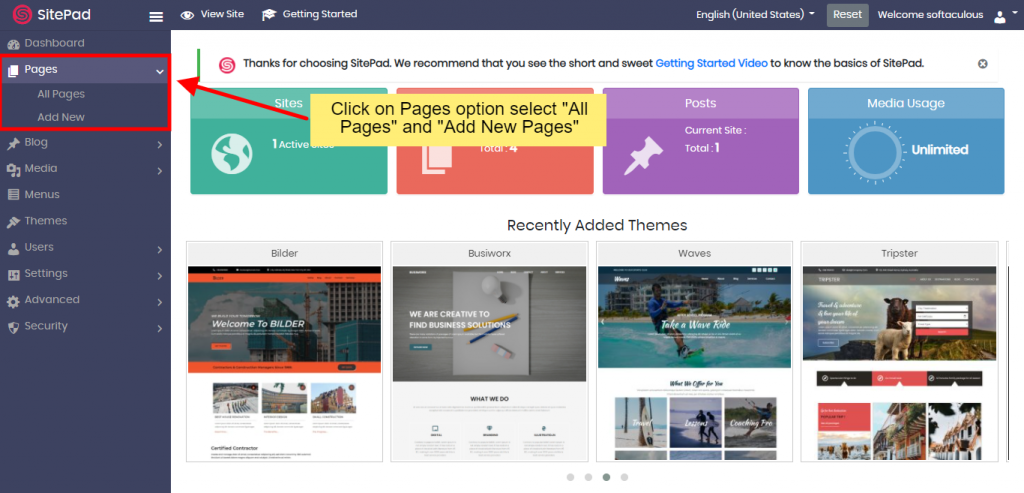Expand the Blog submenu arrow

pyautogui.click(x=160, y=144)
